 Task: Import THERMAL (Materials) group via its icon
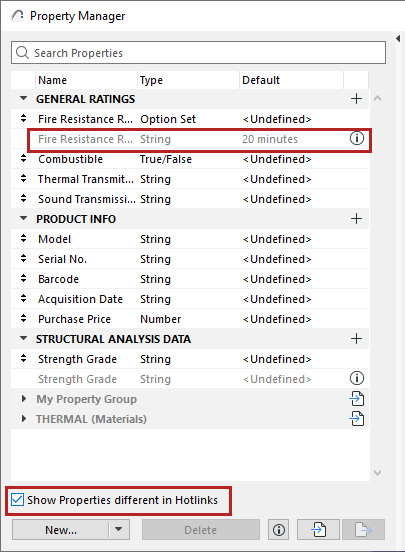pyautogui.click(x=356, y=419)
